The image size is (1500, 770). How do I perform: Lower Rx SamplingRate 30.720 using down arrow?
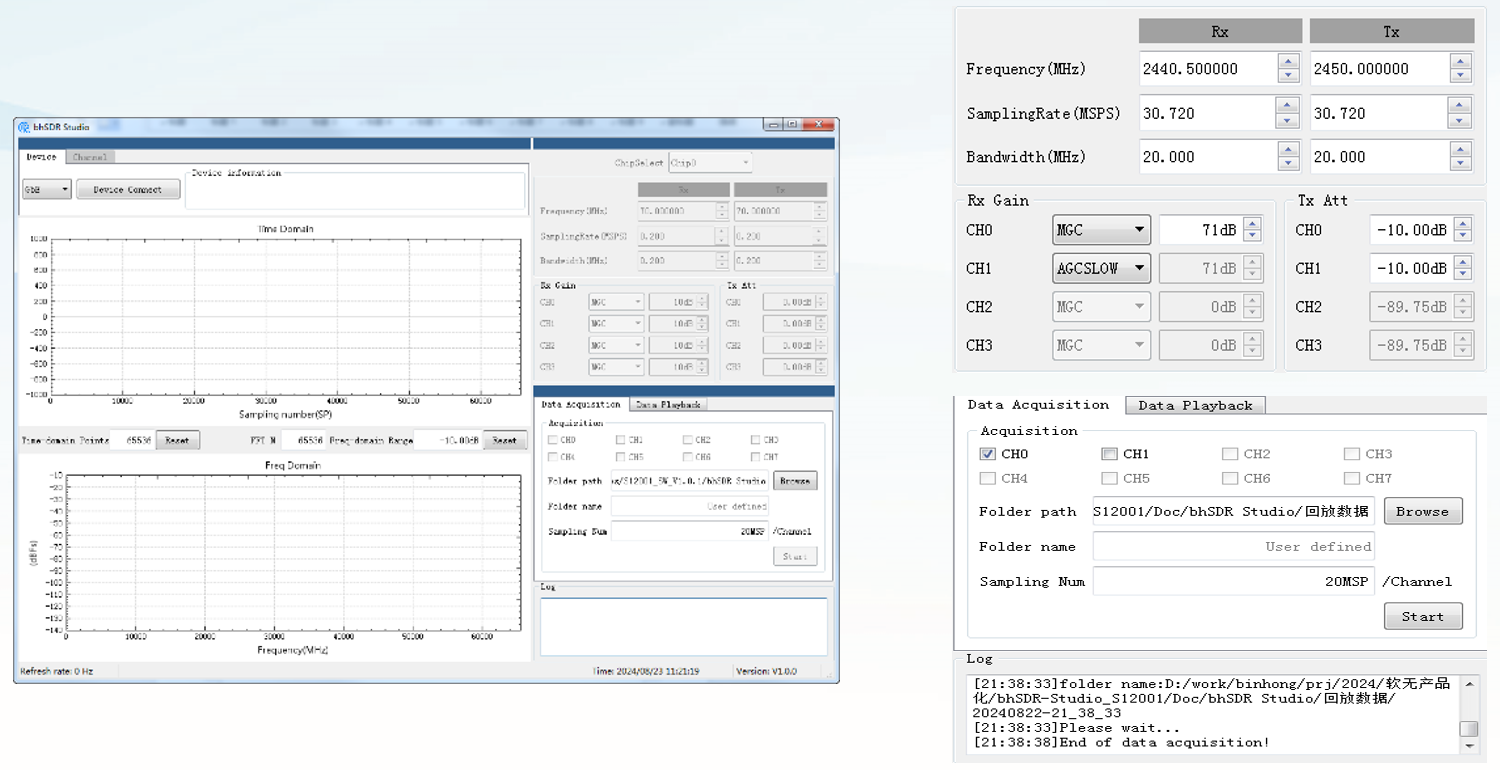pyautogui.click(x=1289, y=121)
